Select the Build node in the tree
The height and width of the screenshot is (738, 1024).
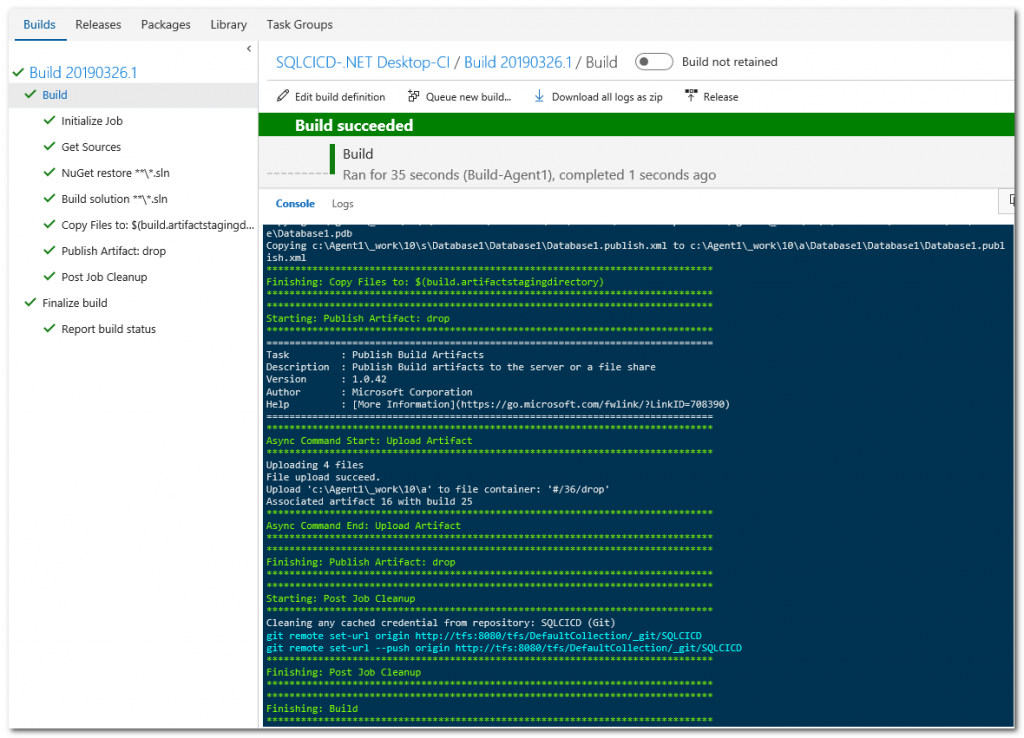[55, 95]
